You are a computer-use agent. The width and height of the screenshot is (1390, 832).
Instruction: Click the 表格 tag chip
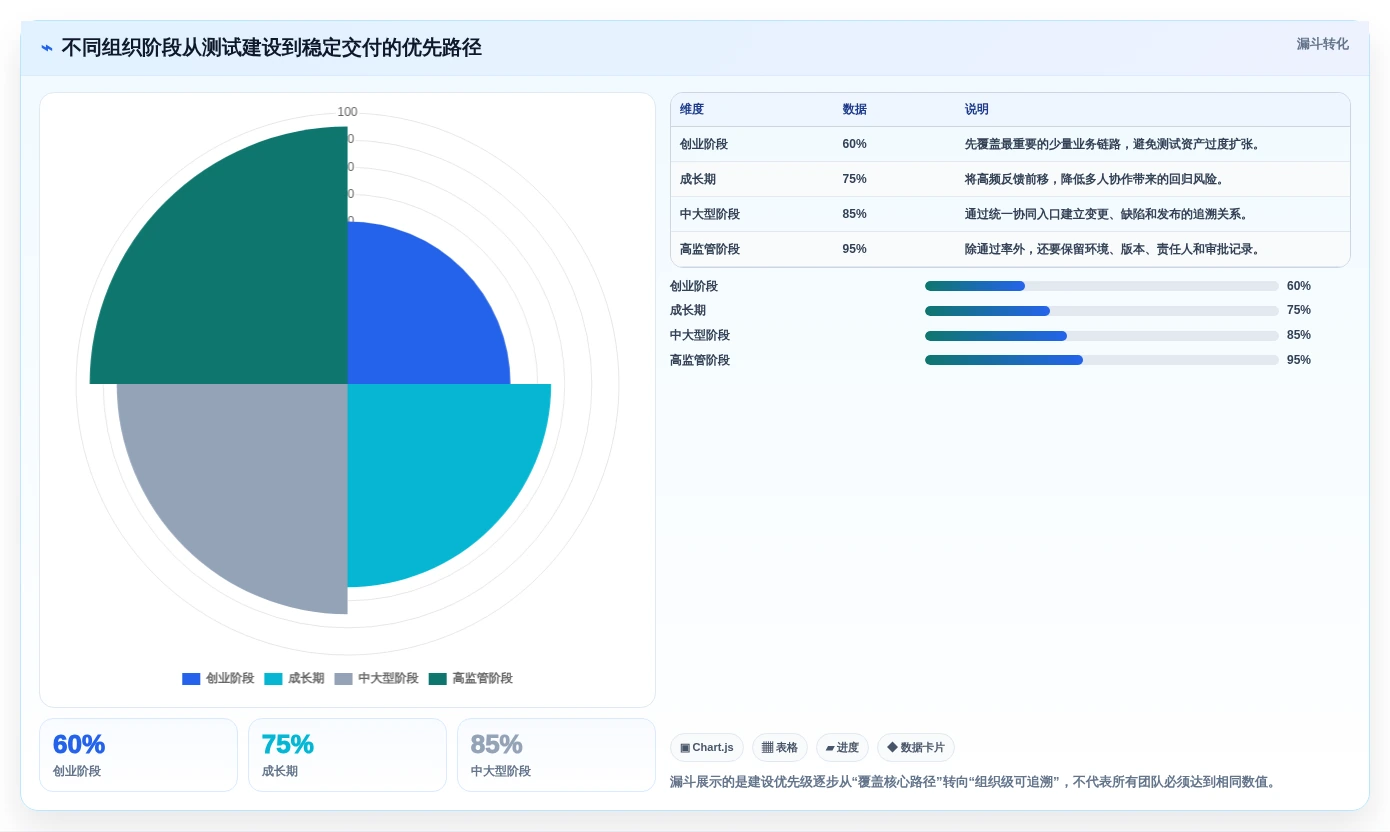780,748
